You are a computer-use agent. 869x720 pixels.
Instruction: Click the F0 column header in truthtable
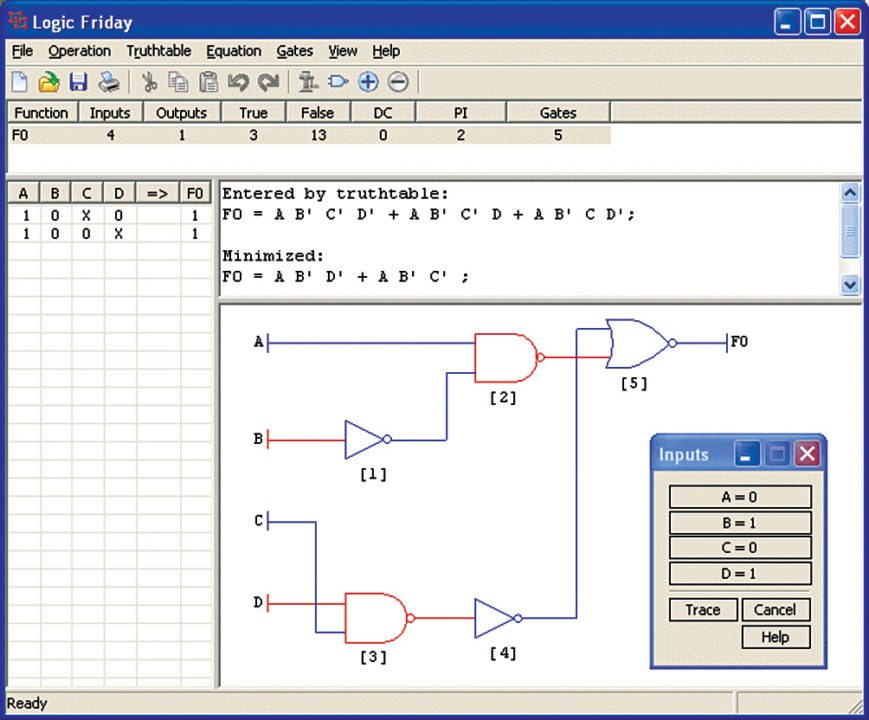pyautogui.click(x=195, y=194)
